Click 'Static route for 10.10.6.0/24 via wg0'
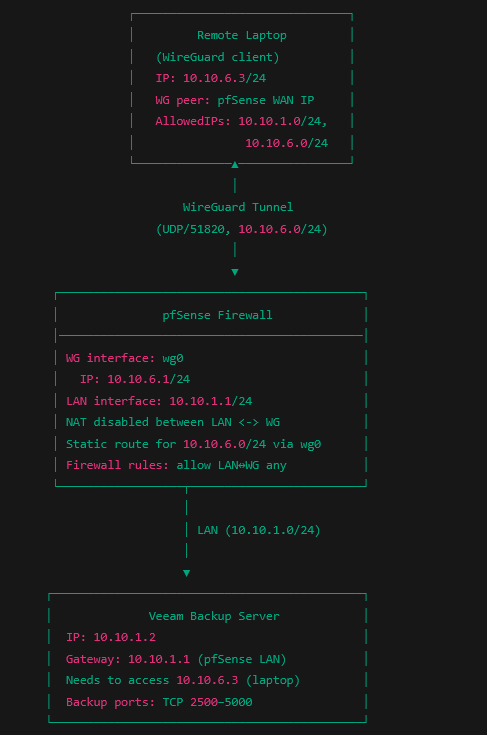This screenshot has width=487, height=735. 193,444
